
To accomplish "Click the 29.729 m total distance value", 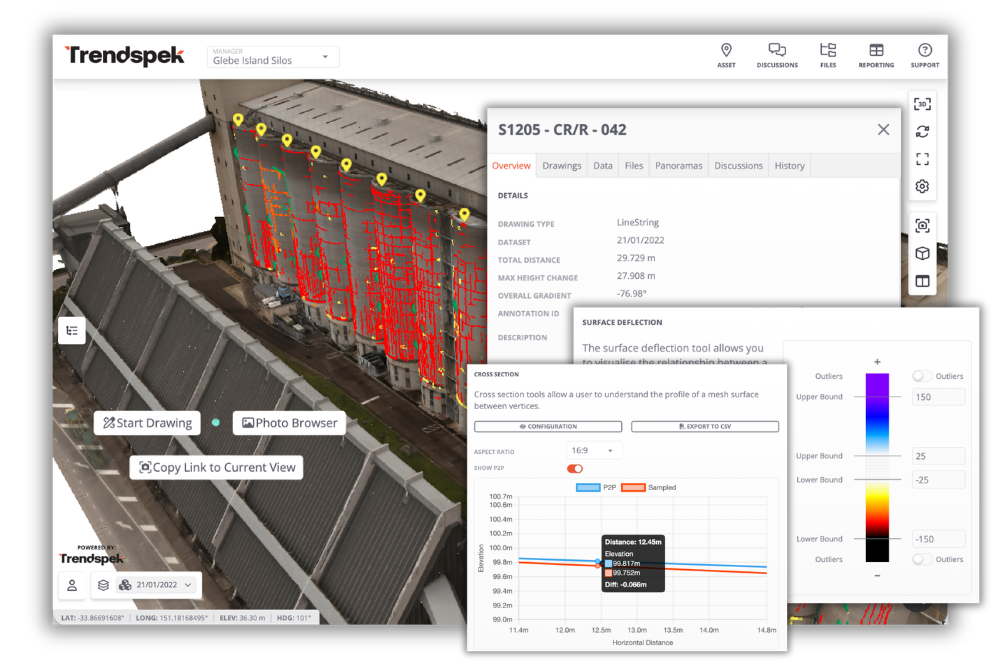I will click(x=636, y=258).
